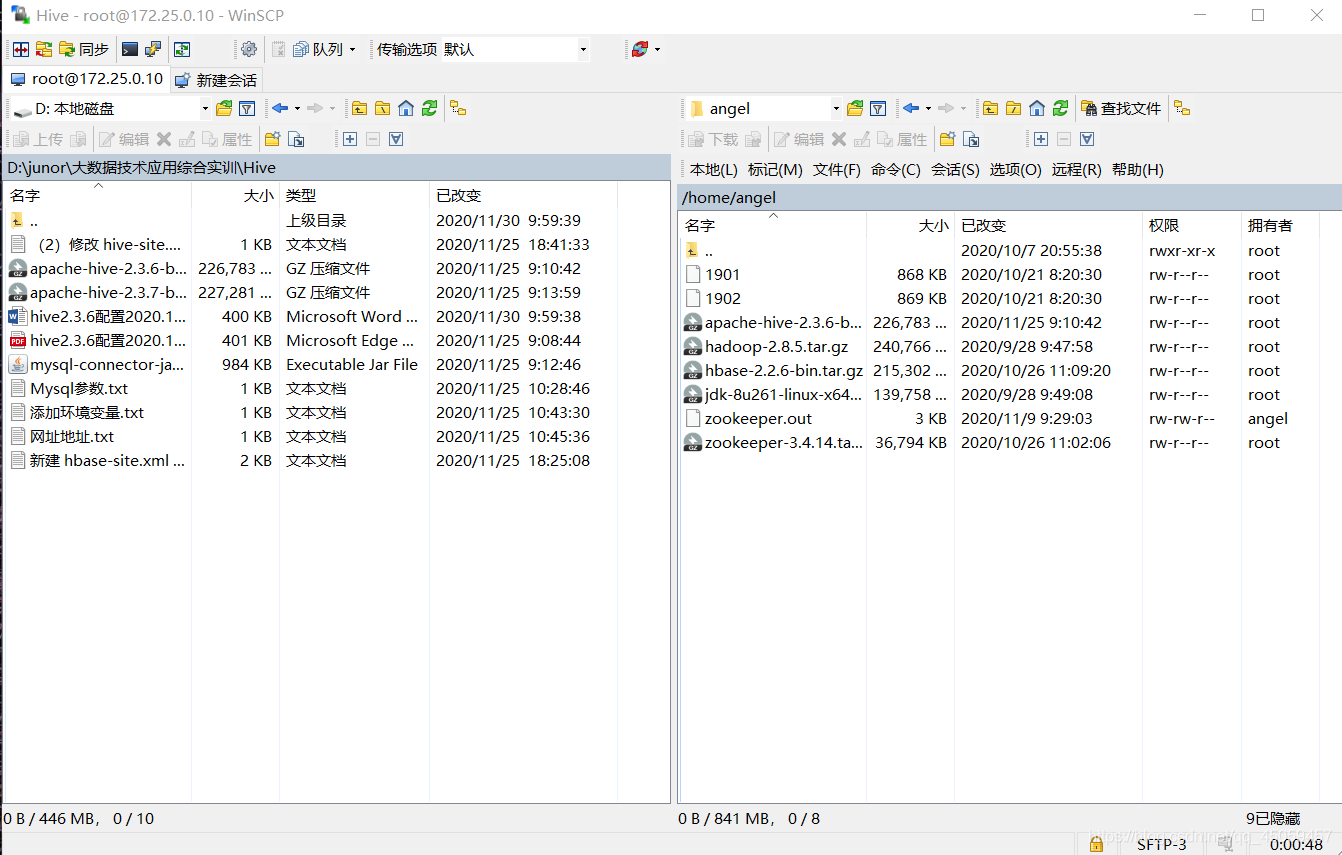Go back in the local panel history
The width and height of the screenshot is (1342, 855).
[x=279, y=108]
